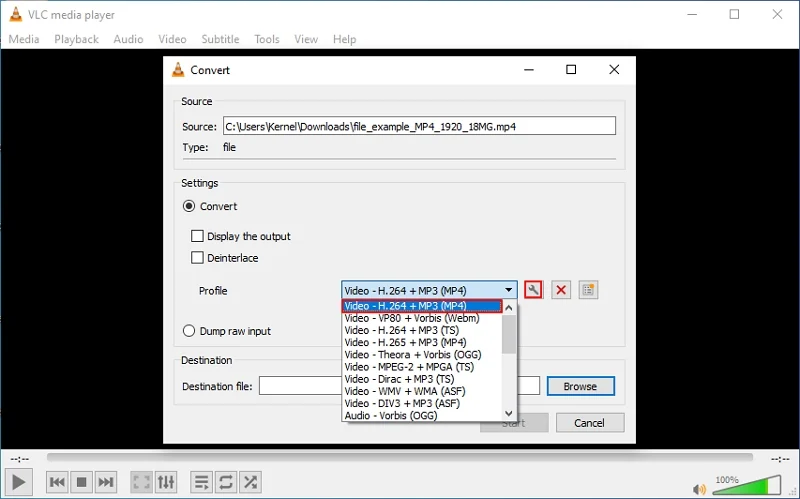This screenshot has height=499, width=800.
Task: Skip to next media button
Action: [x=106, y=482]
